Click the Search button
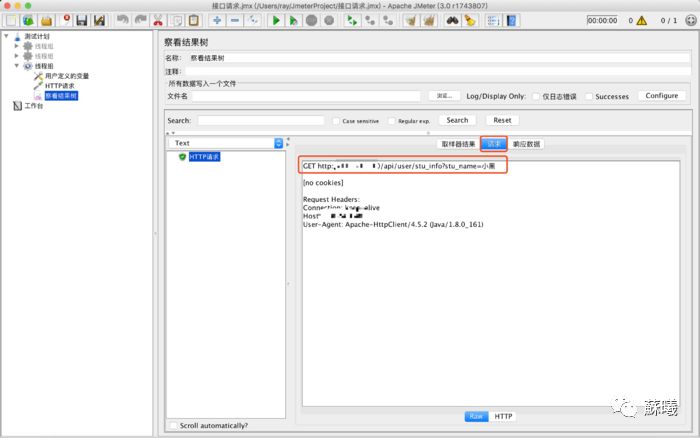This screenshot has height=438, width=700. tap(457, 120)
